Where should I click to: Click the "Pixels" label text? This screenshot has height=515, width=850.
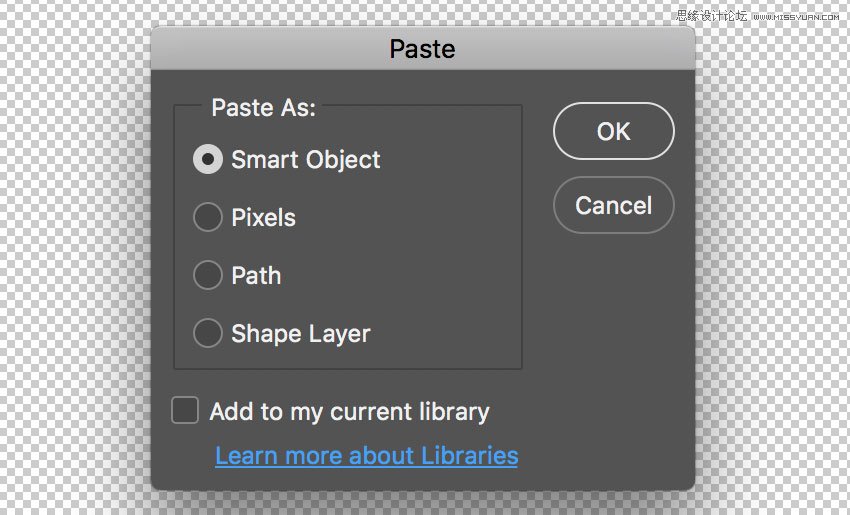pos(263,218)
